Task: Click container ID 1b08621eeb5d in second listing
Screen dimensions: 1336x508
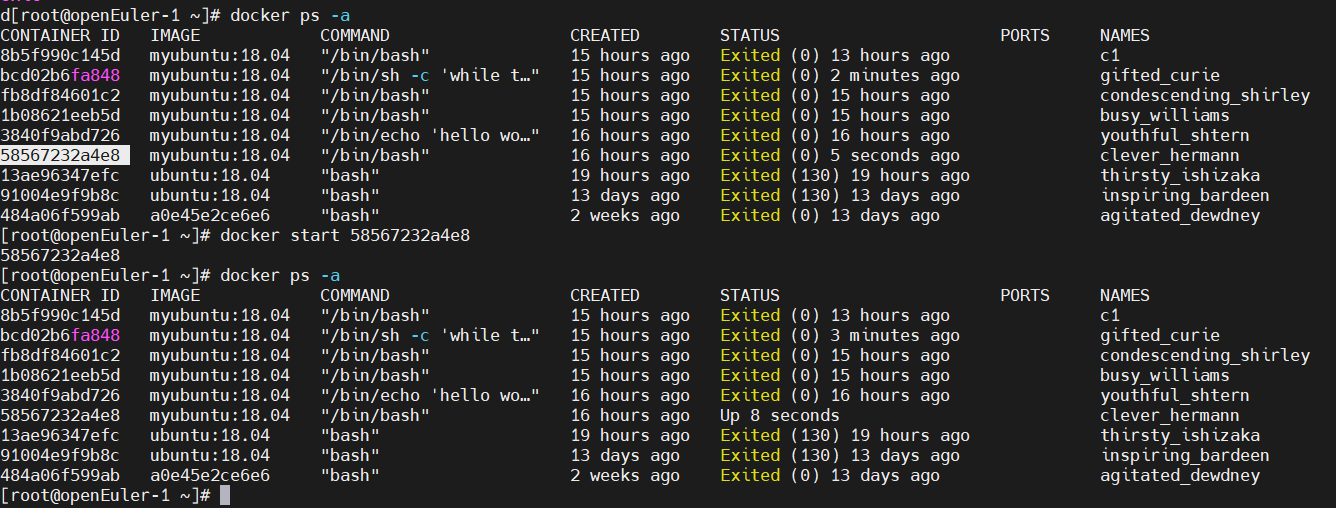Action: (x=60, y=375)
